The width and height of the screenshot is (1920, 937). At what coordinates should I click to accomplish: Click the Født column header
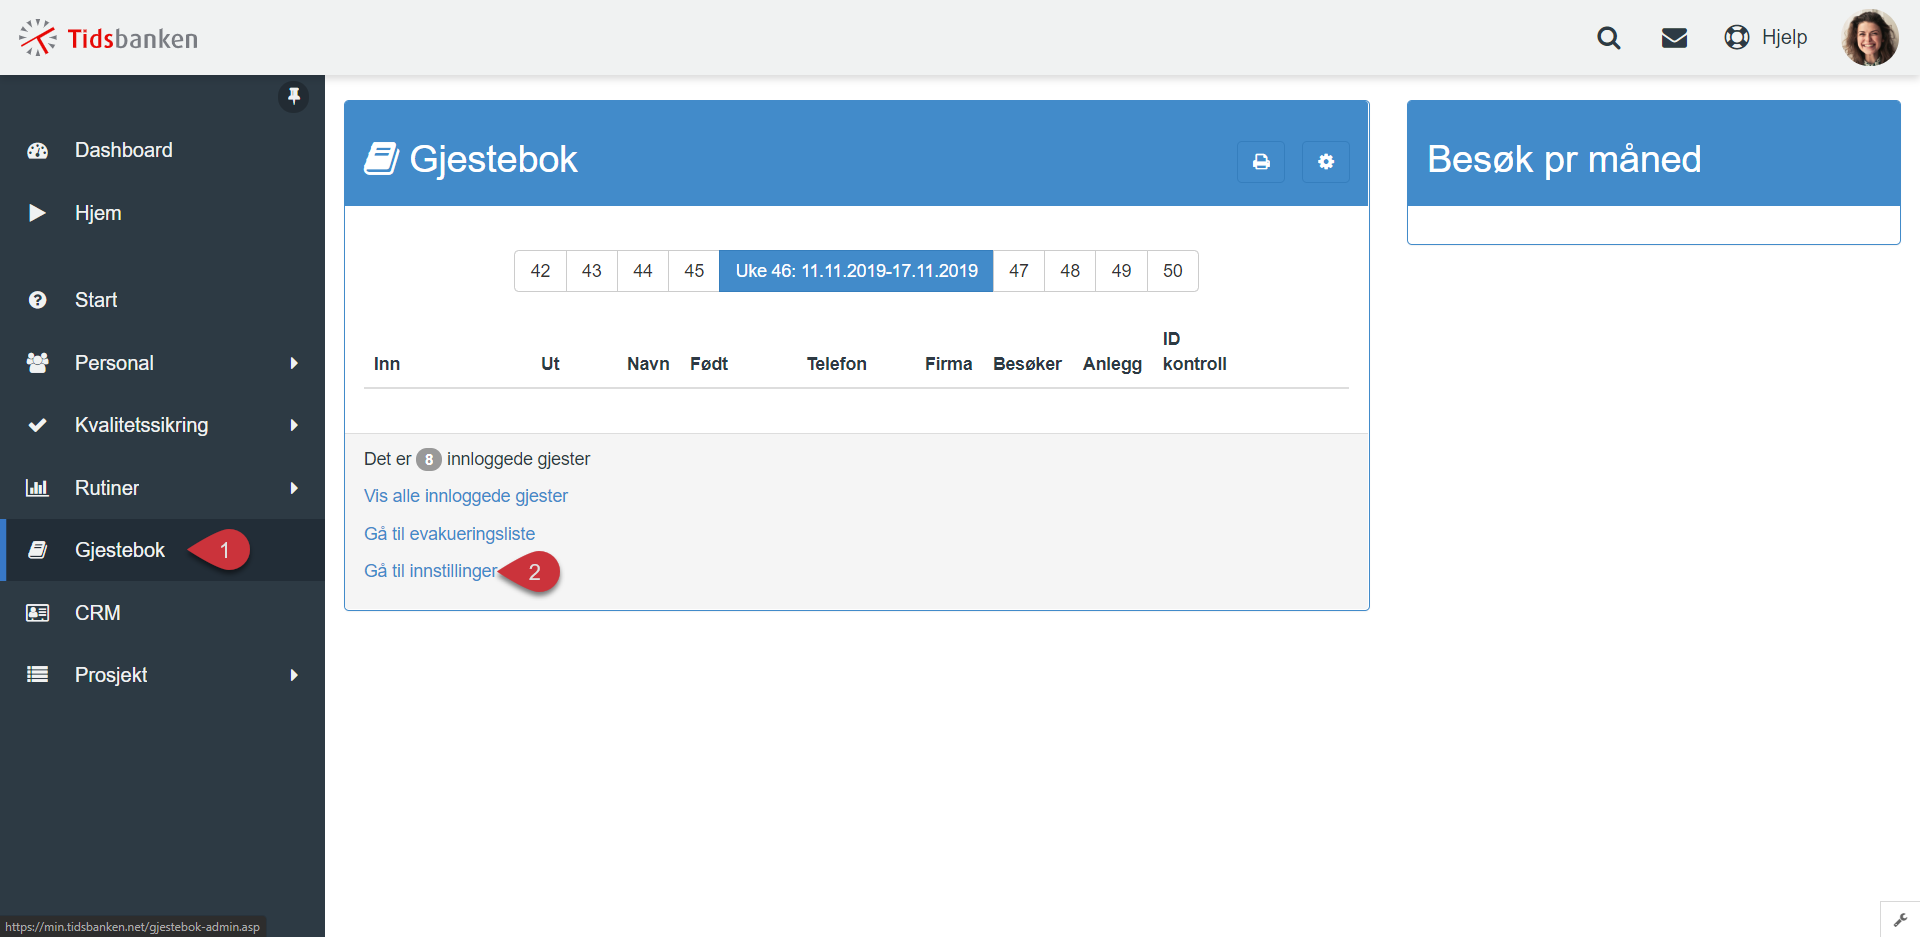point(709,364)
